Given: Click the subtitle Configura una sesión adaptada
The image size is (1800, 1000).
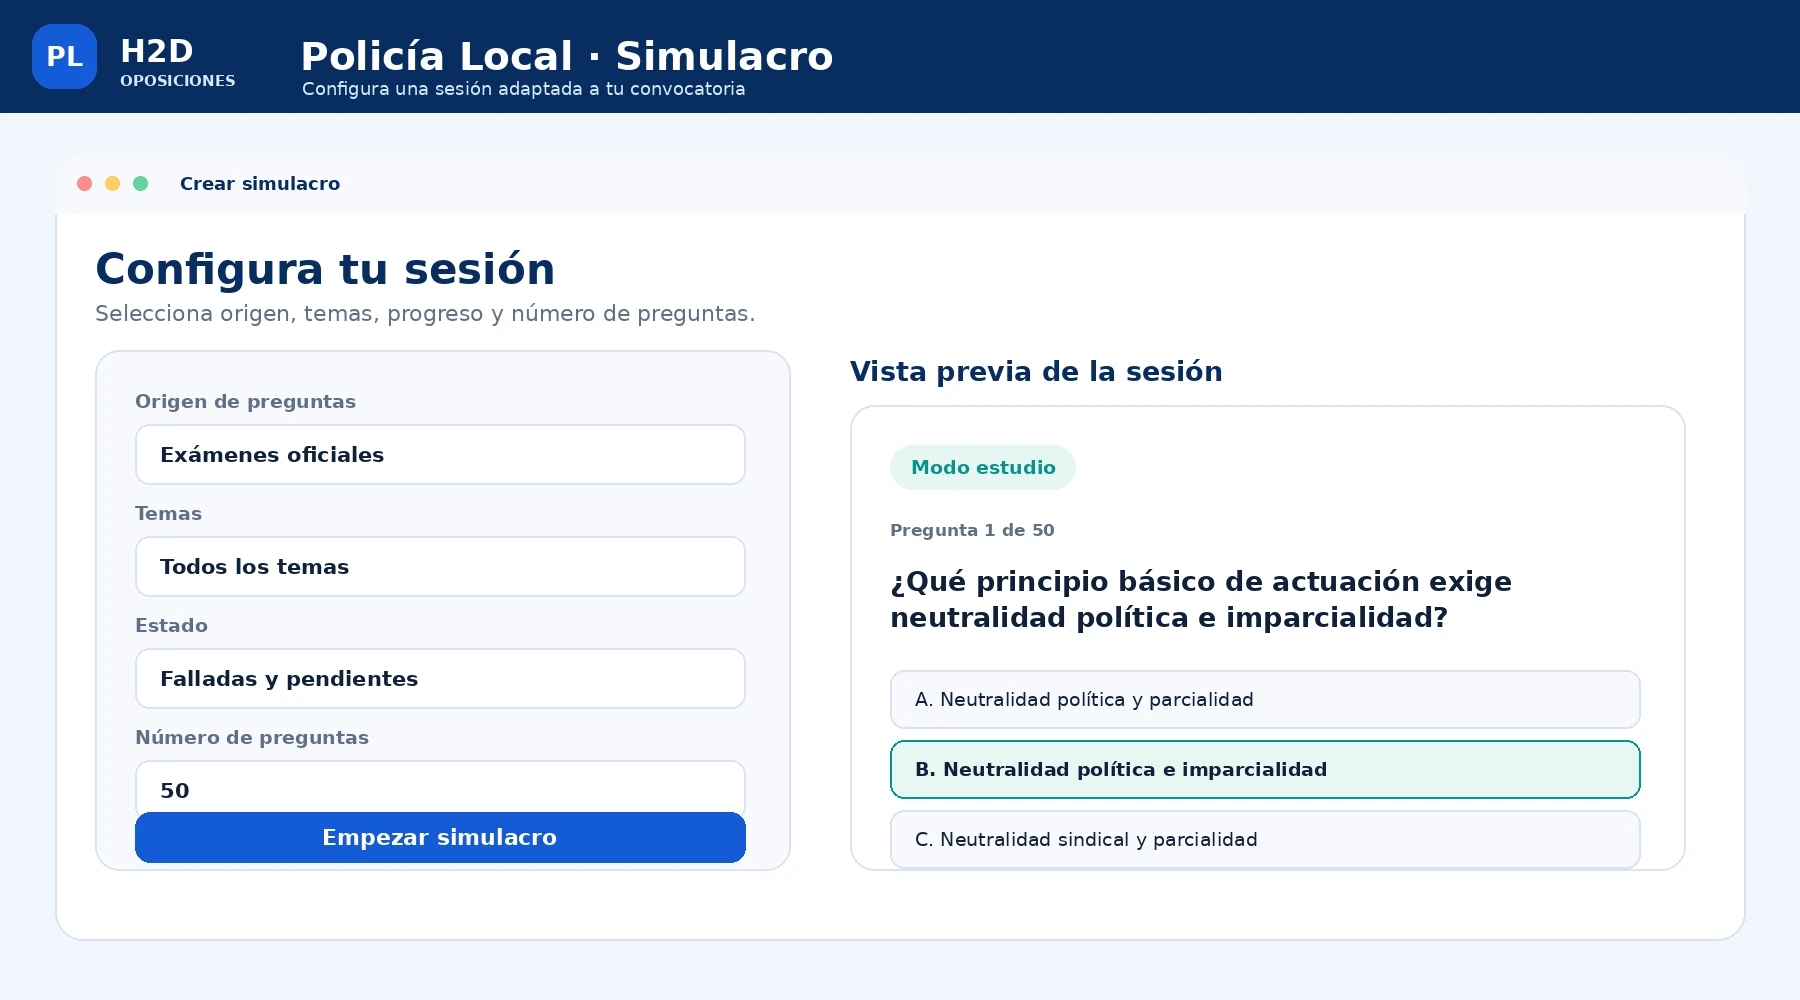Looking at the screenshot, I should coord(523,89).
